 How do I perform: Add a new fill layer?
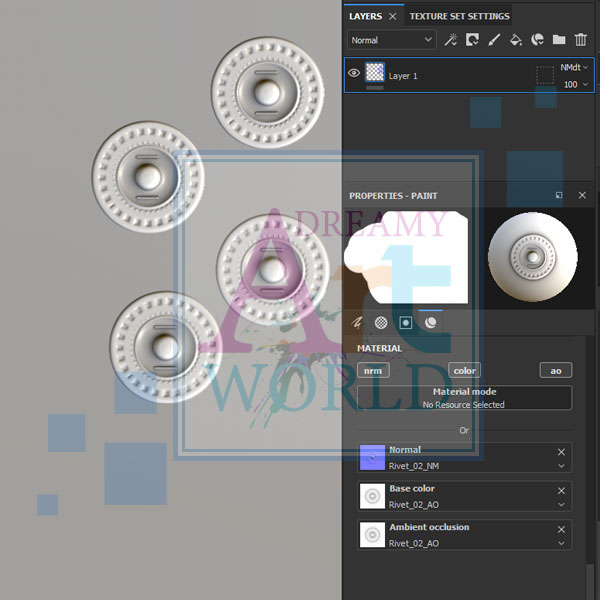[516, 40]
